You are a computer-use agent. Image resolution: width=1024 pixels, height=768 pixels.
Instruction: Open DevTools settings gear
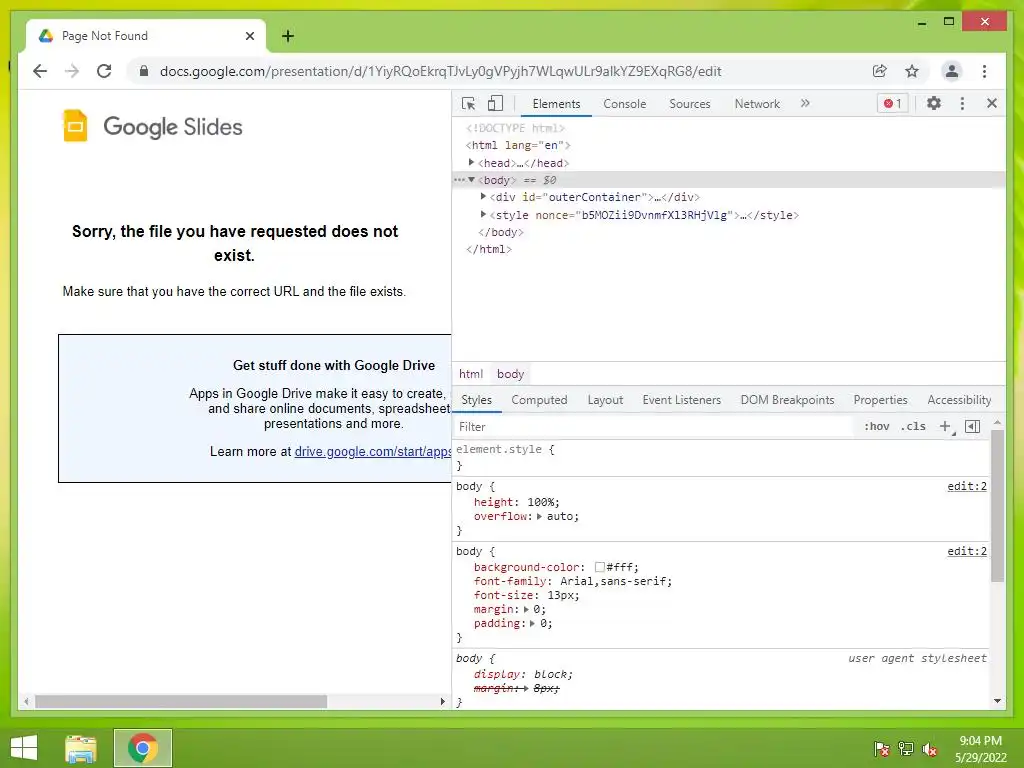[934, 103]
